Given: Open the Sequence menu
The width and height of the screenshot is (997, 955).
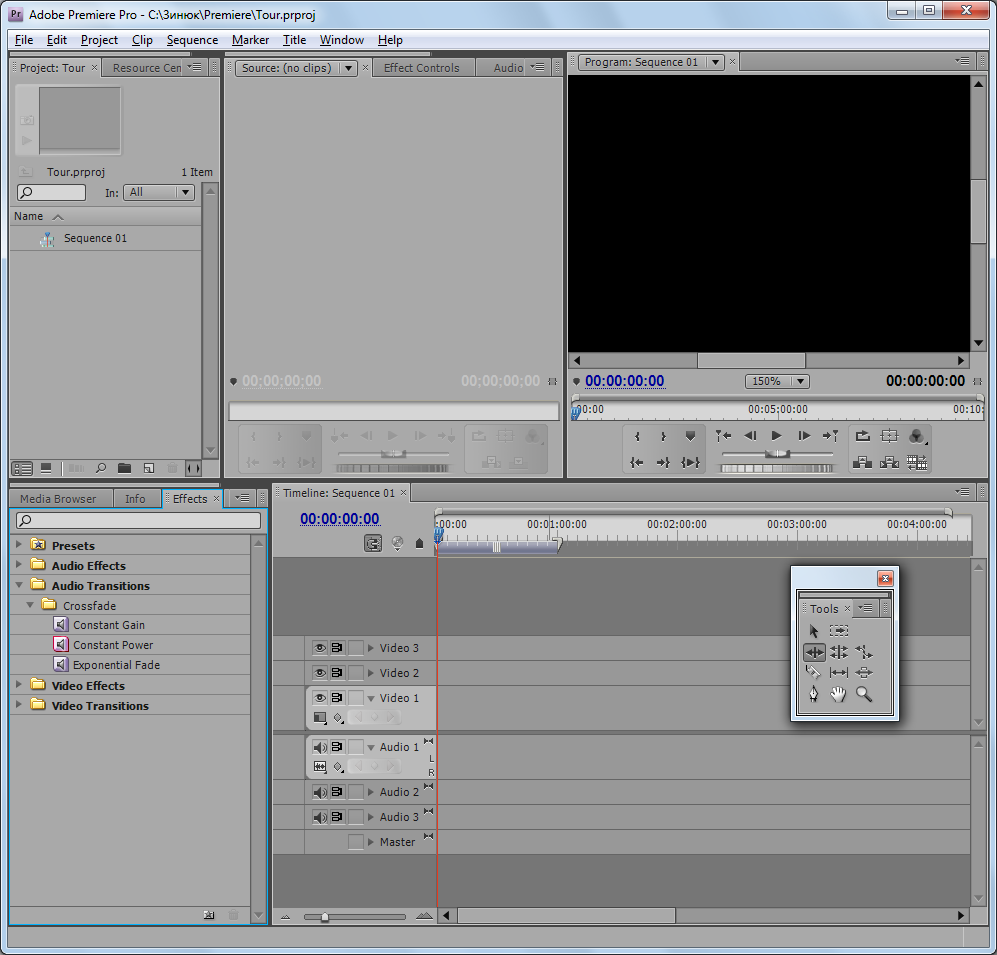Looking at the screenshot, I should pos(192,40).
